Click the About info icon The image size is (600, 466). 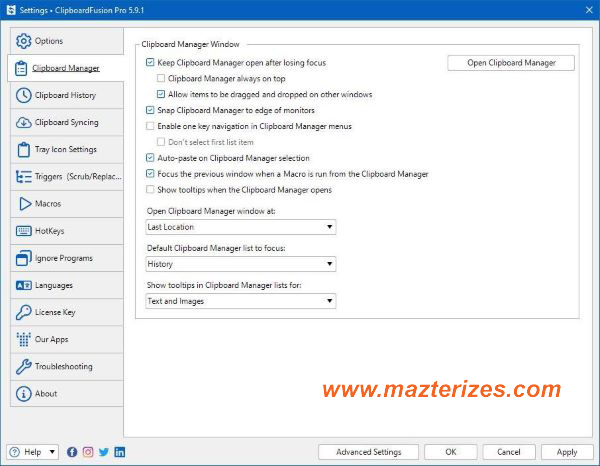click(23, 394)
